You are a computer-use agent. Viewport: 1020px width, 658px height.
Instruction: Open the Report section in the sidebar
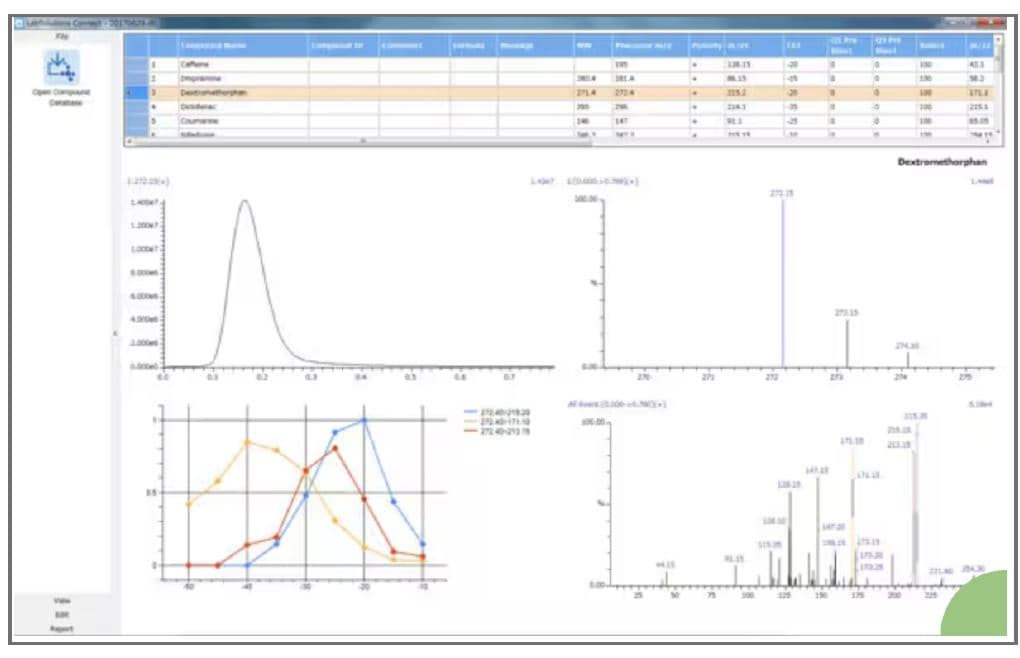click(62, 629)
